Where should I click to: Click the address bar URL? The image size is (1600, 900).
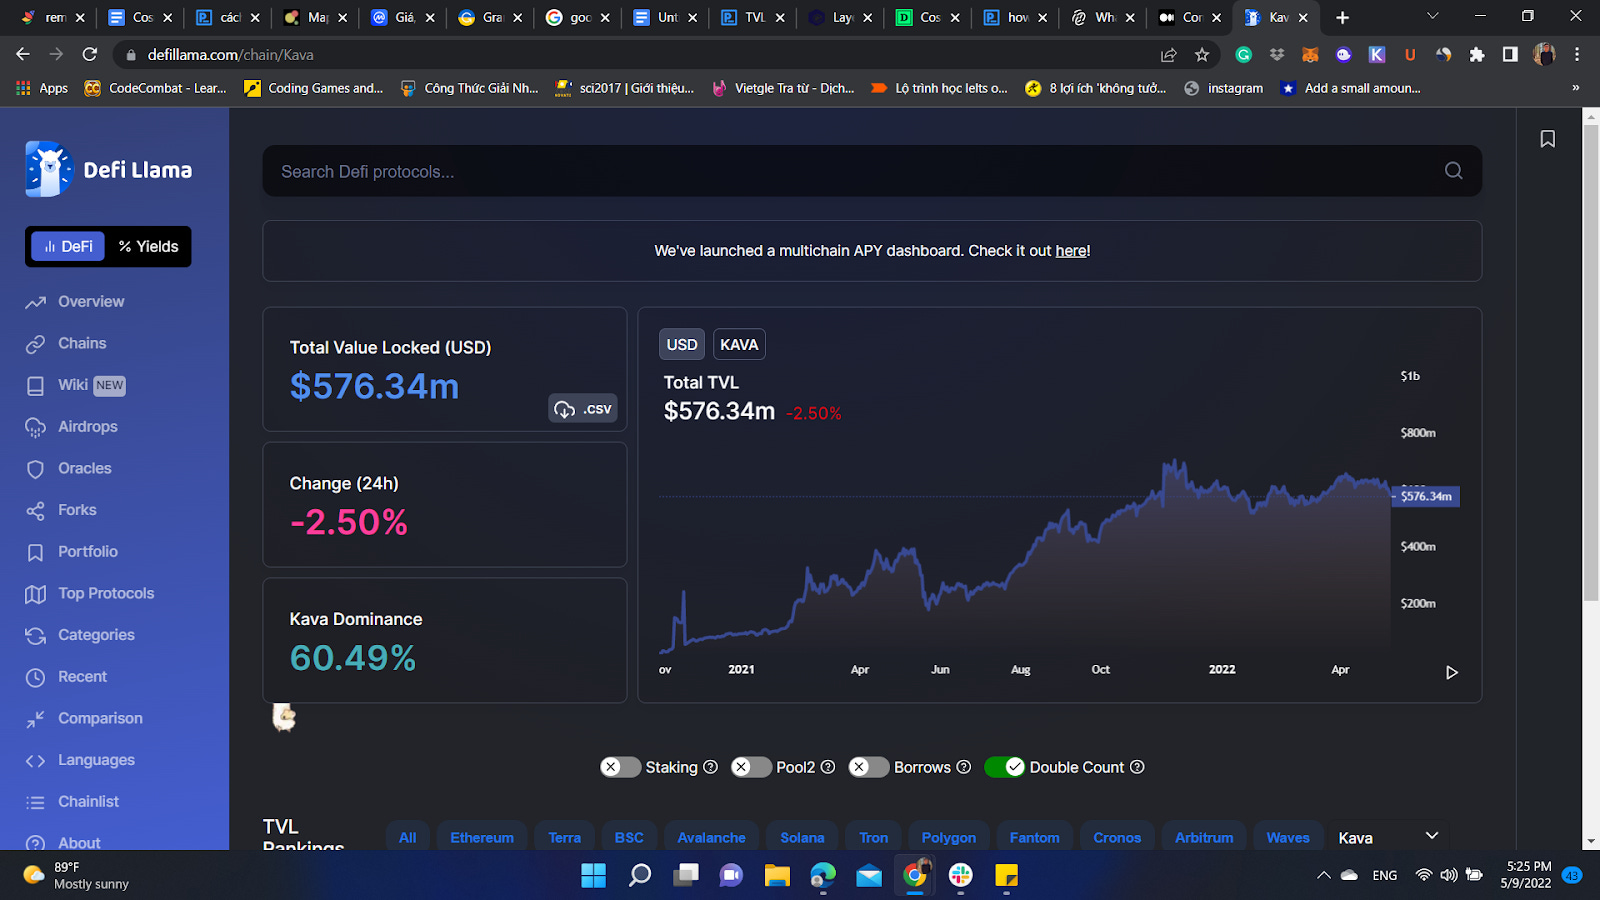pos(231,55)
